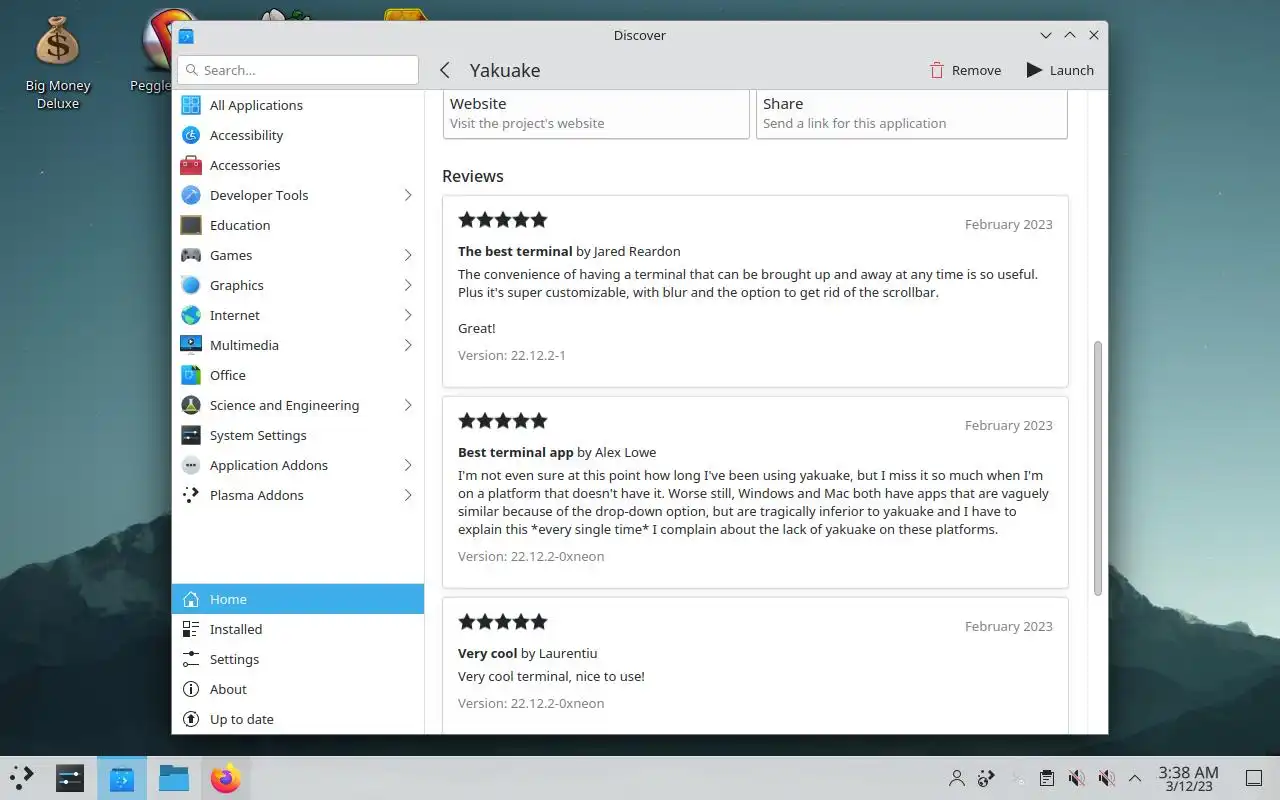Open Graphics category
Viewport: 1280px width, 800px height.
[298, 285]
